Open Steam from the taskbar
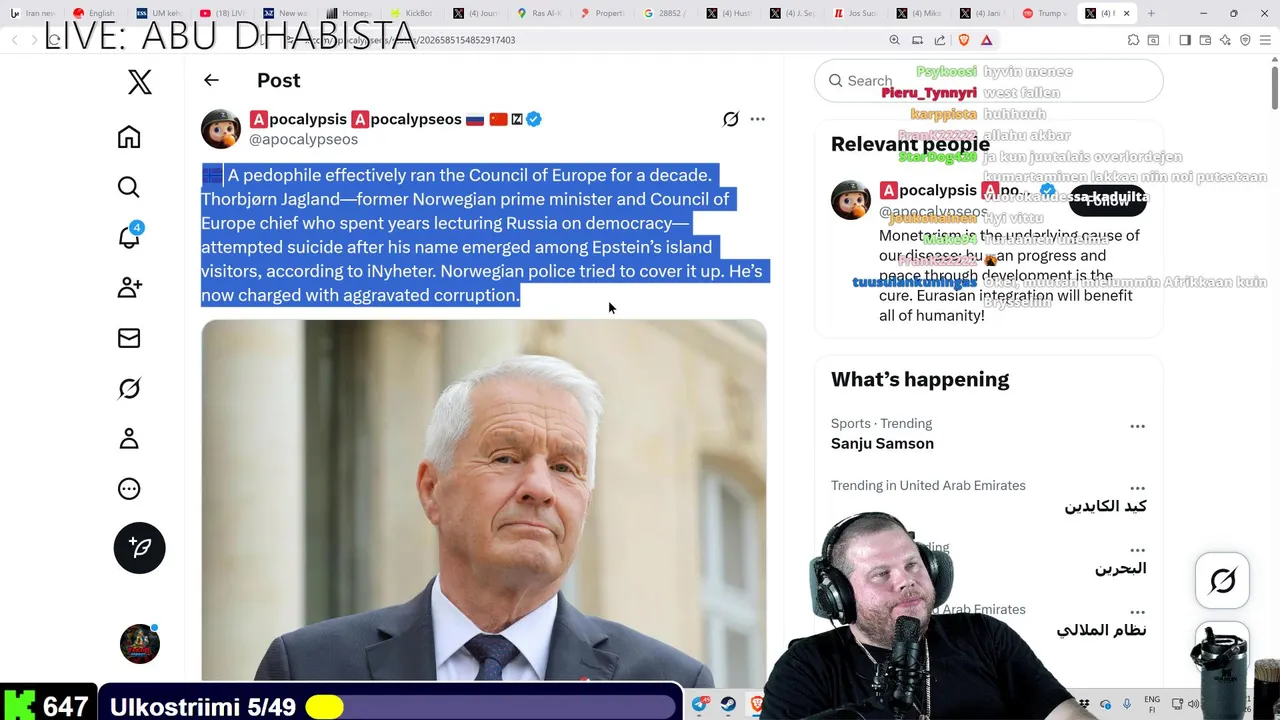Image resolution: width=1280 pixels, height=720 pixels. click(729, 704)
